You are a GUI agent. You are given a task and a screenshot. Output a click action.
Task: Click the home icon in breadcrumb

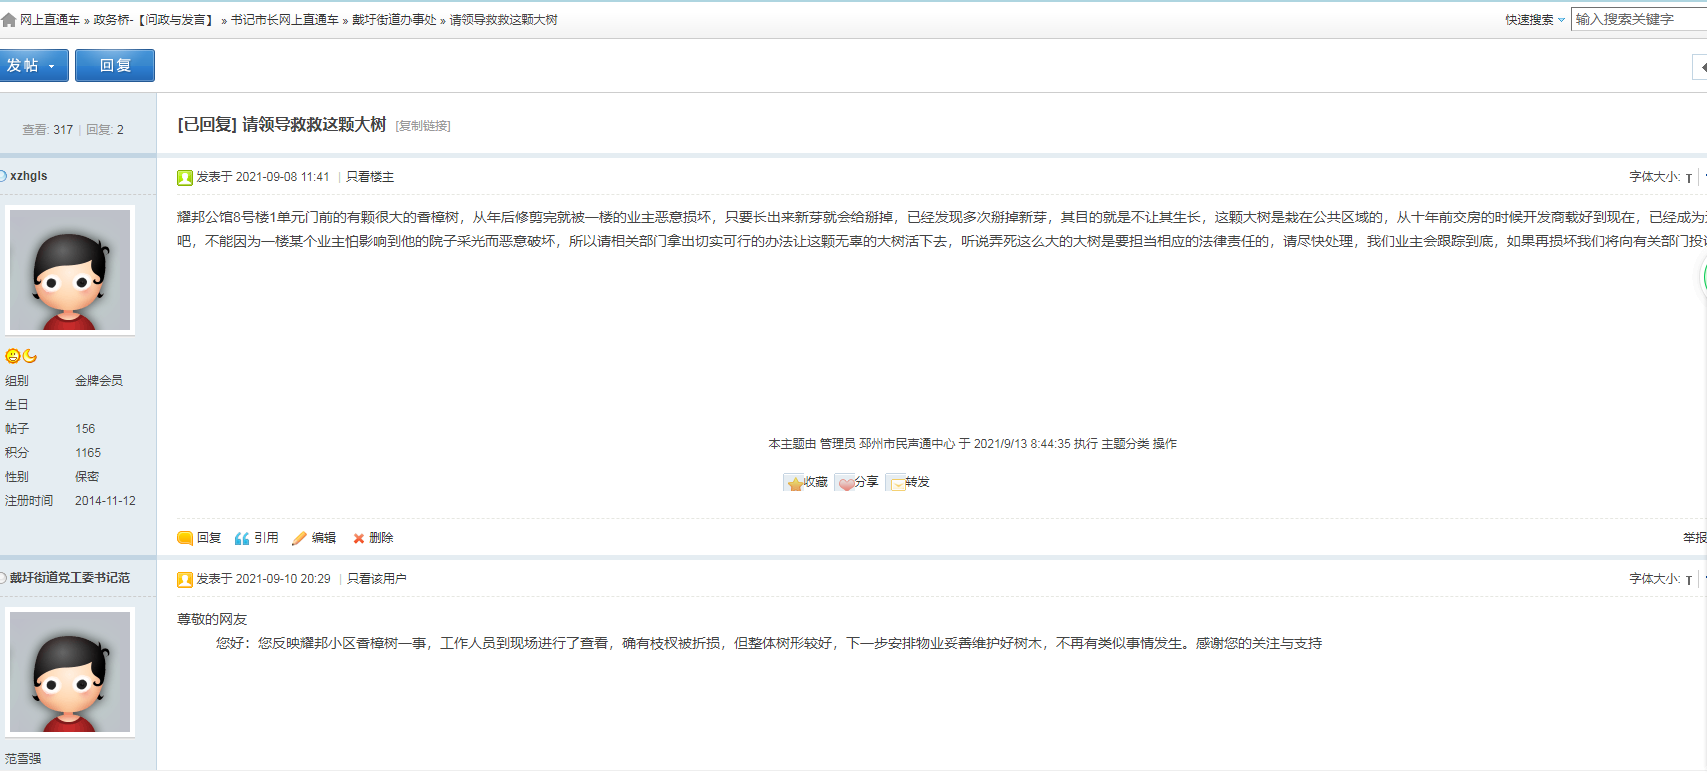9,20
